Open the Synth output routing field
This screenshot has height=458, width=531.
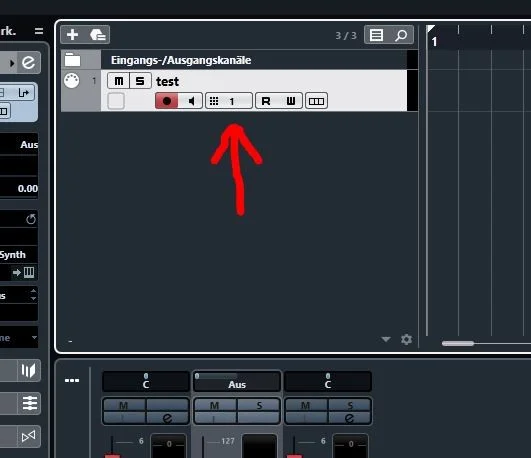(19, 254)
